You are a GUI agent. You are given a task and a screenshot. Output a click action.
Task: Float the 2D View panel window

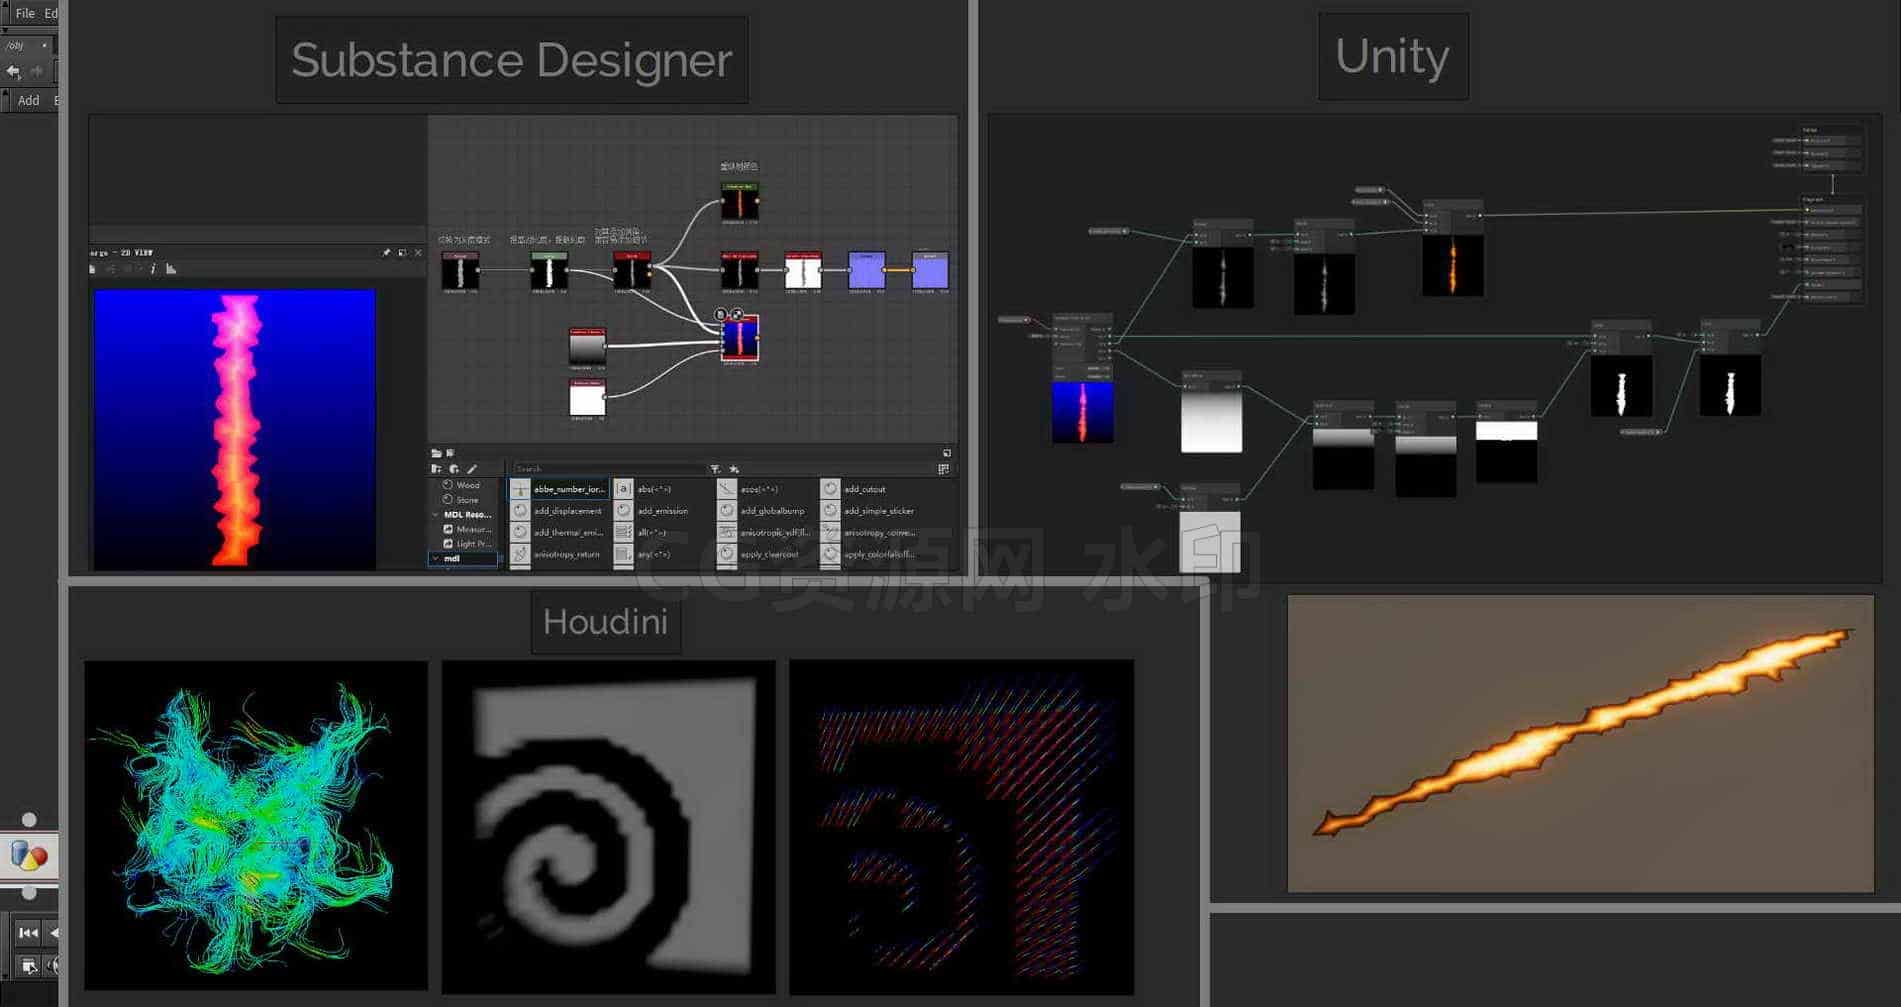[x=402, y=253]
